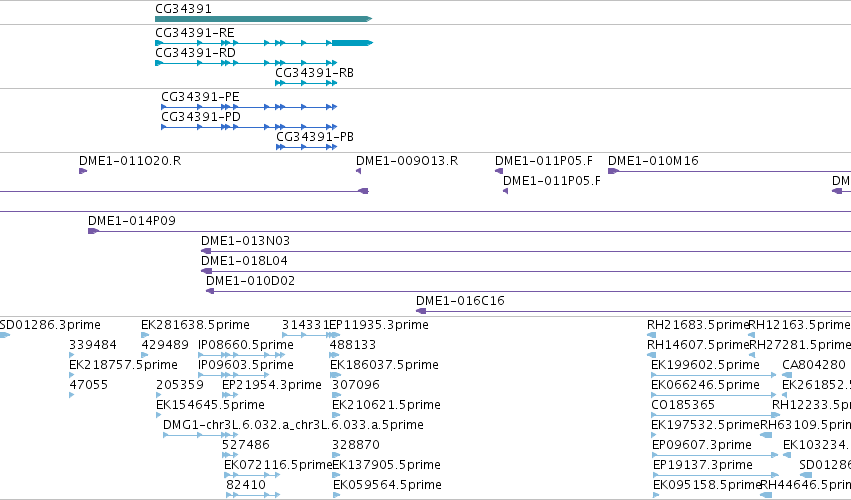
Task: Click the EP19137.3prime EST label
Action: click(703, 465)
